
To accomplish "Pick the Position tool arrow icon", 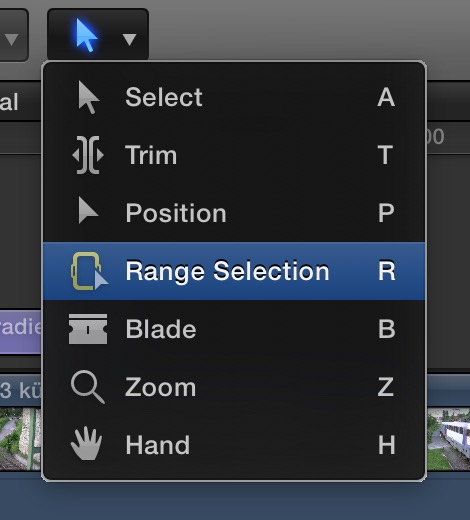I will (88, 210).
